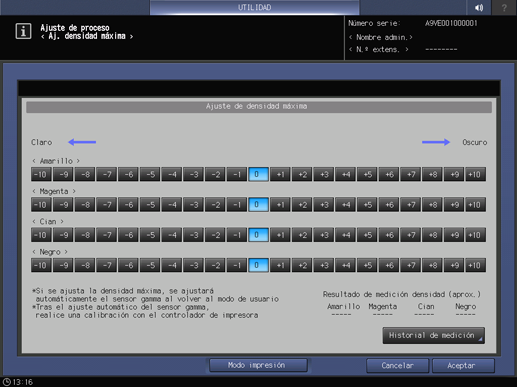Image resolution: width=517 pixels, height=387 pixels.
Task: Pick -6 for Cian density
Action: coord(128,235)
